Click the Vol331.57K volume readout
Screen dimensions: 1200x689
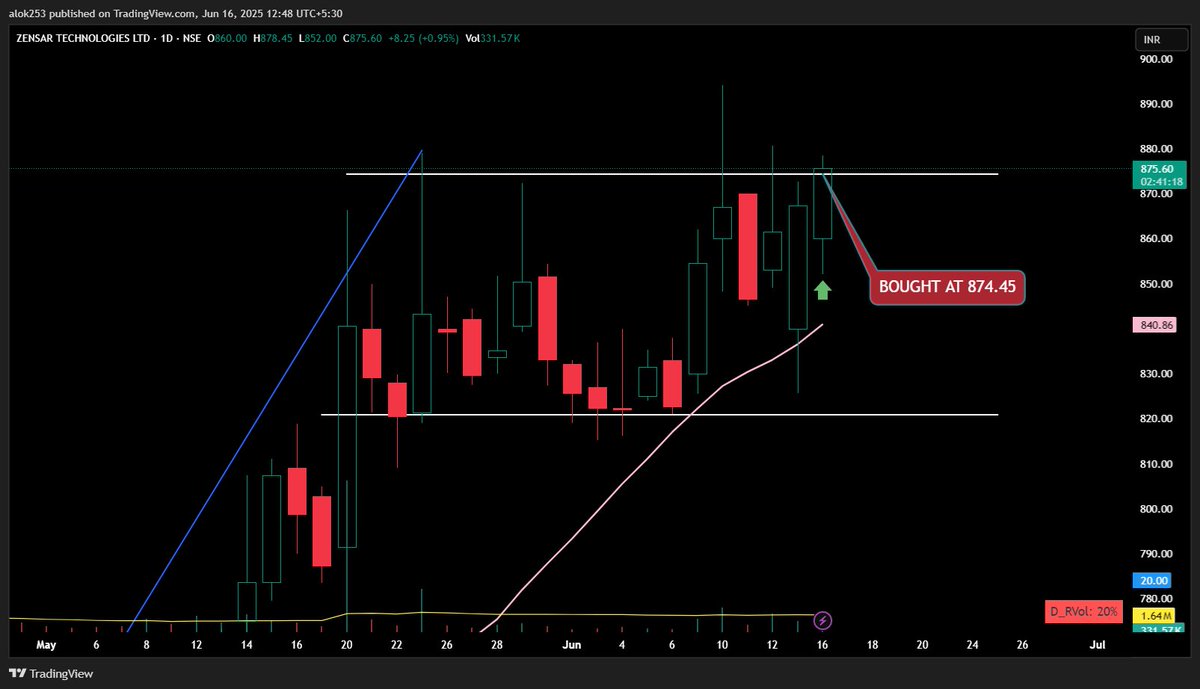[x=492, y=38]
